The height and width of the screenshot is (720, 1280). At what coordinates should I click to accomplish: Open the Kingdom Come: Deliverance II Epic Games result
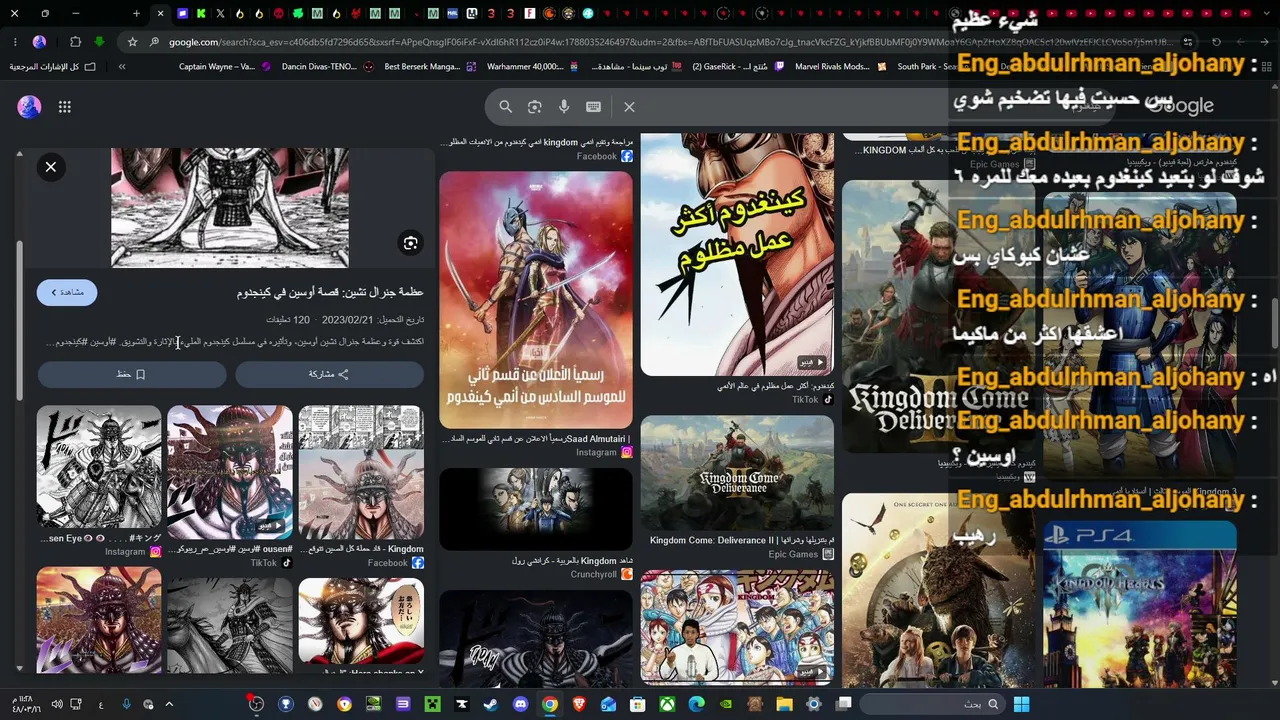tap(737, 474)
